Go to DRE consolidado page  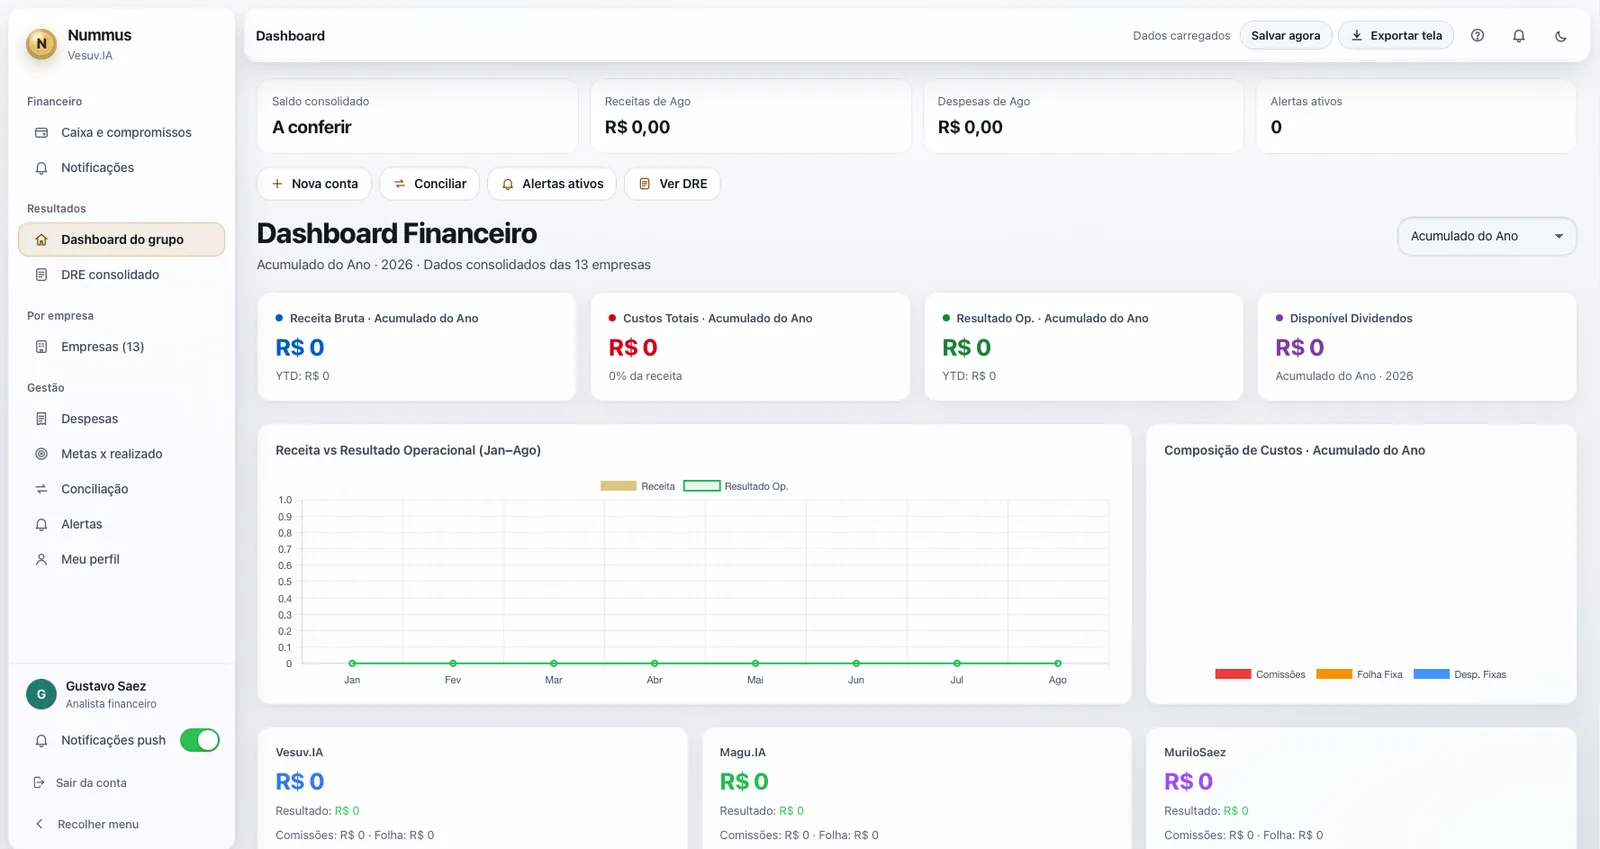pyautogui.click(x=121, y=274)
